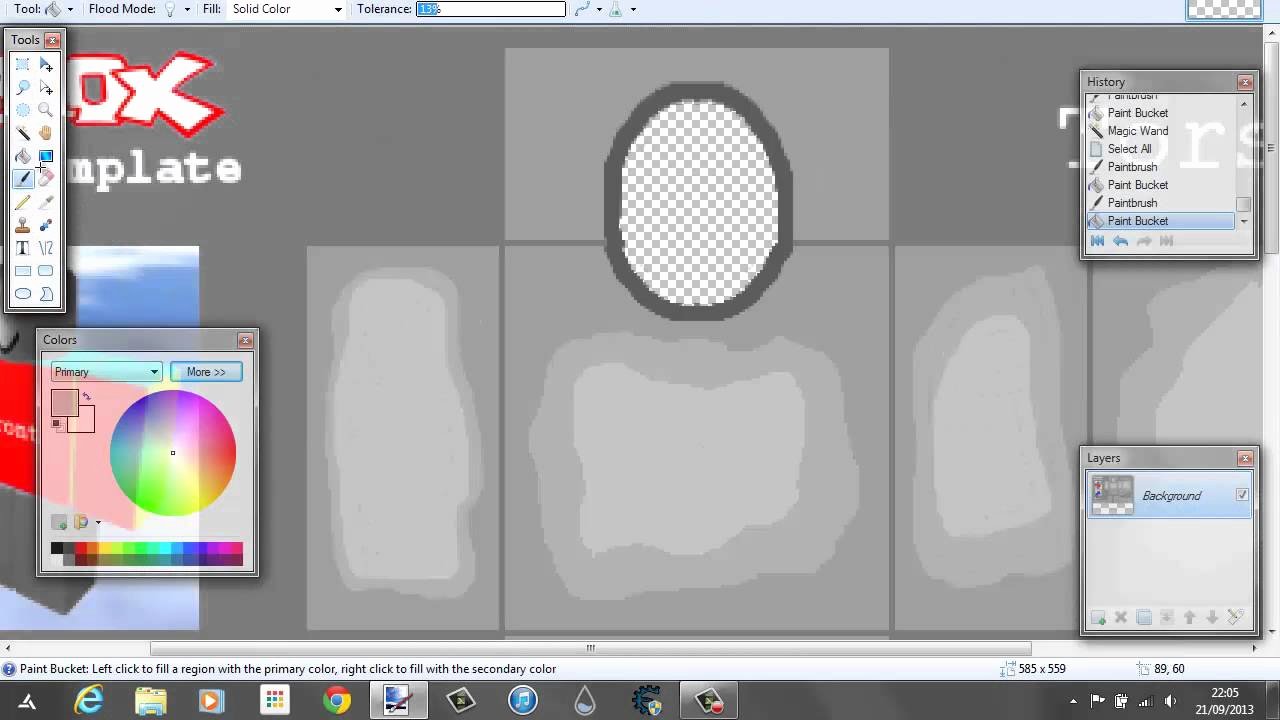Click History rewind to first step icon
Viewport: 1280px width, 720px height.
[x=1097, y=241]
